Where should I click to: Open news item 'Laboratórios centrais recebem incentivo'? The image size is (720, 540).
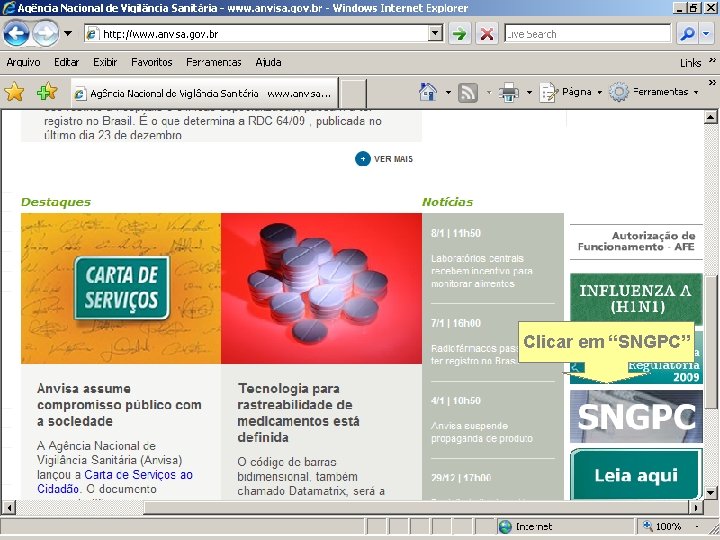click(482, 271)
